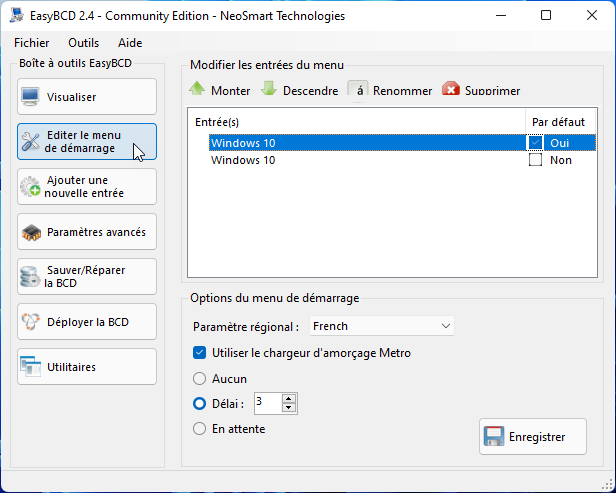Click the Monter label
Screen dimensions: 616x493
click(x=231, y=91)
